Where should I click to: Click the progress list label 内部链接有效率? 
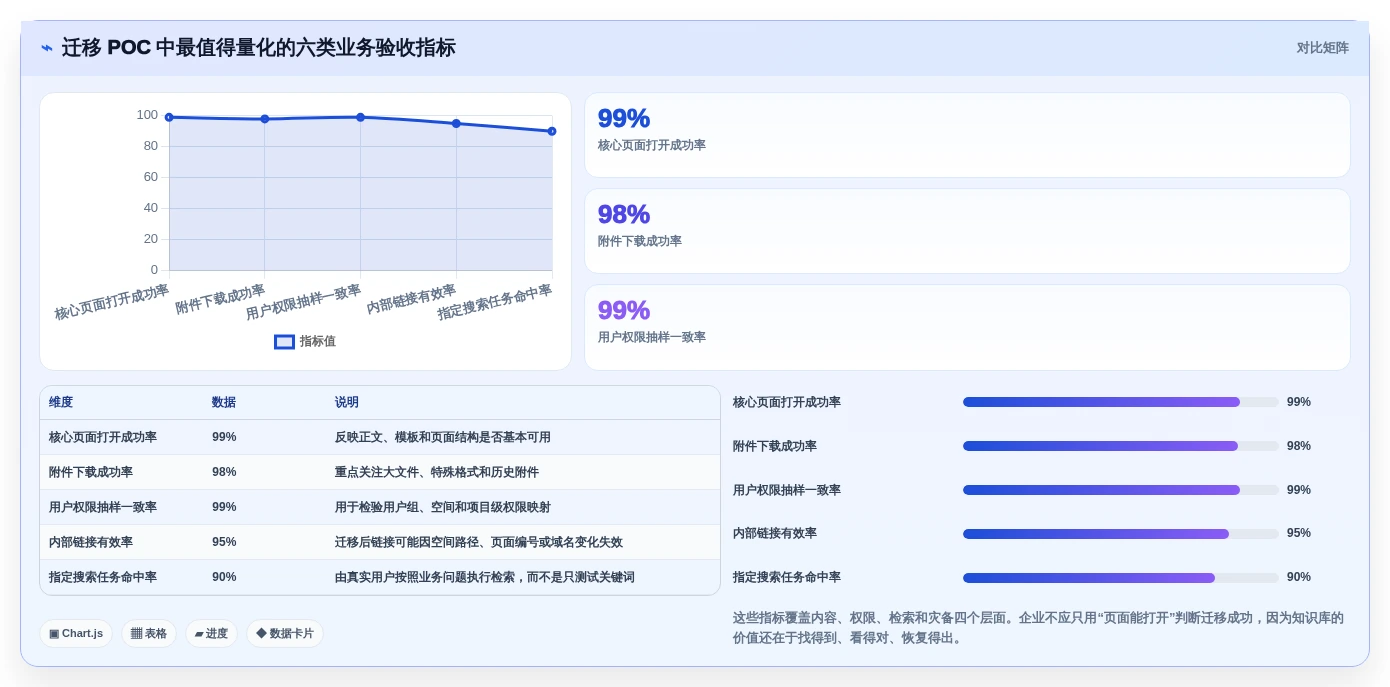(775, 534)
